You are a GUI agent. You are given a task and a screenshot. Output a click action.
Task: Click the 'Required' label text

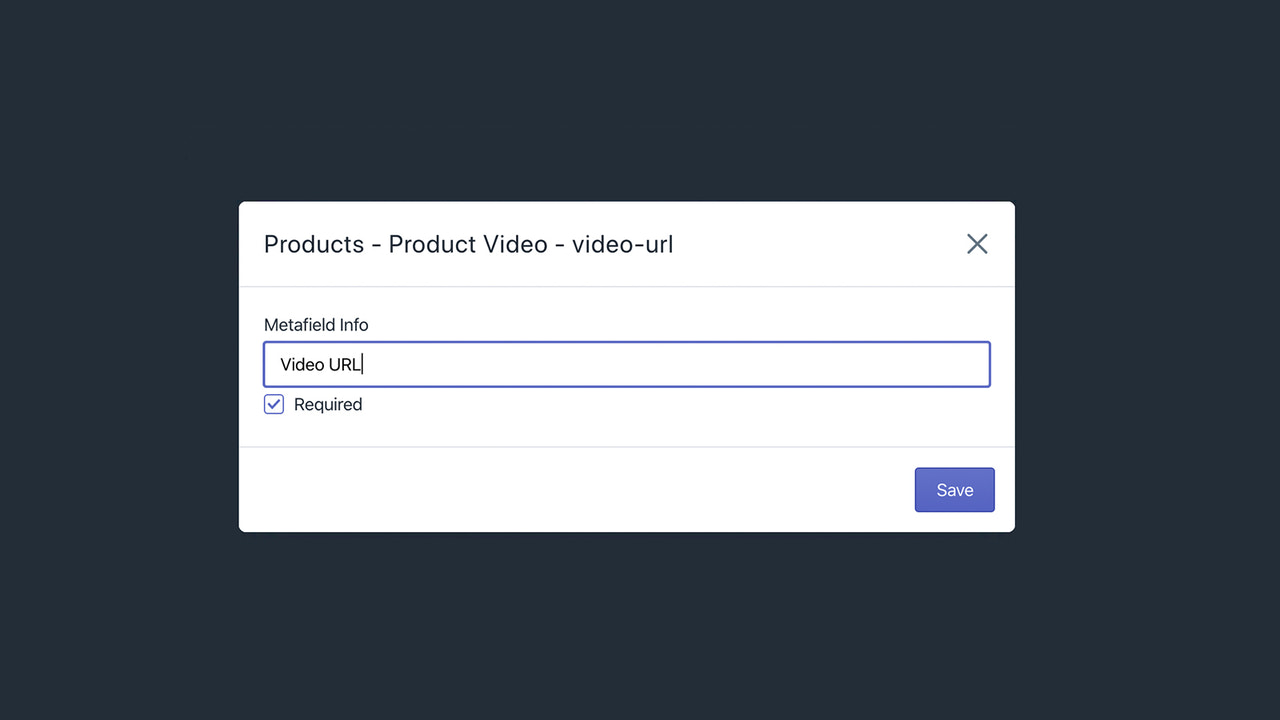327,404
